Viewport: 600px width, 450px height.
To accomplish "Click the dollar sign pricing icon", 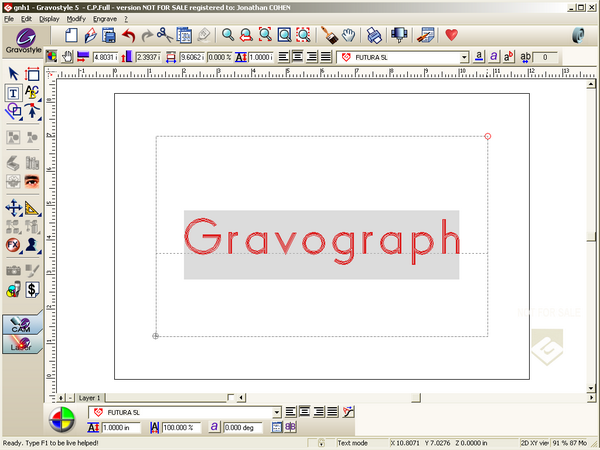I will (32, 290).
